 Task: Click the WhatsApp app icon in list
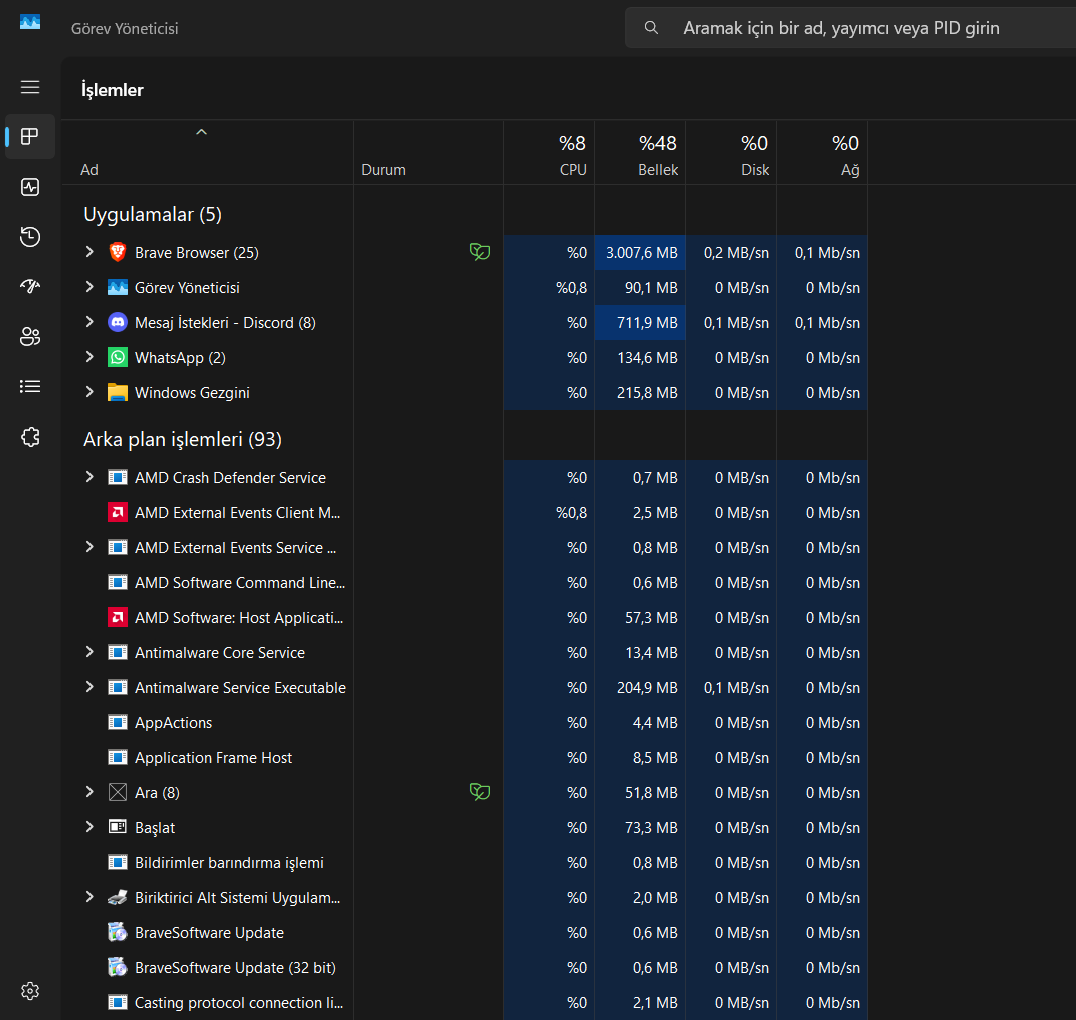[118, 357]
